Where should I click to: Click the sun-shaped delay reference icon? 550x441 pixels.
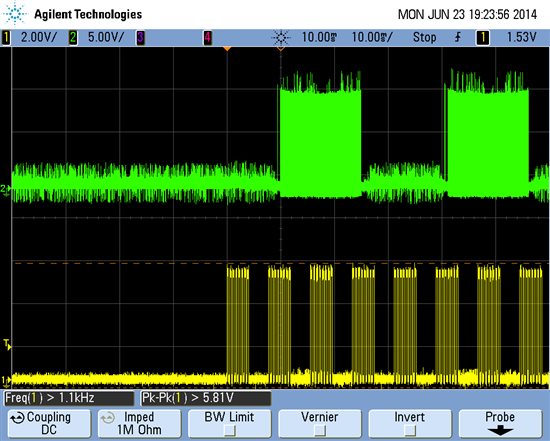pos(281,38)
